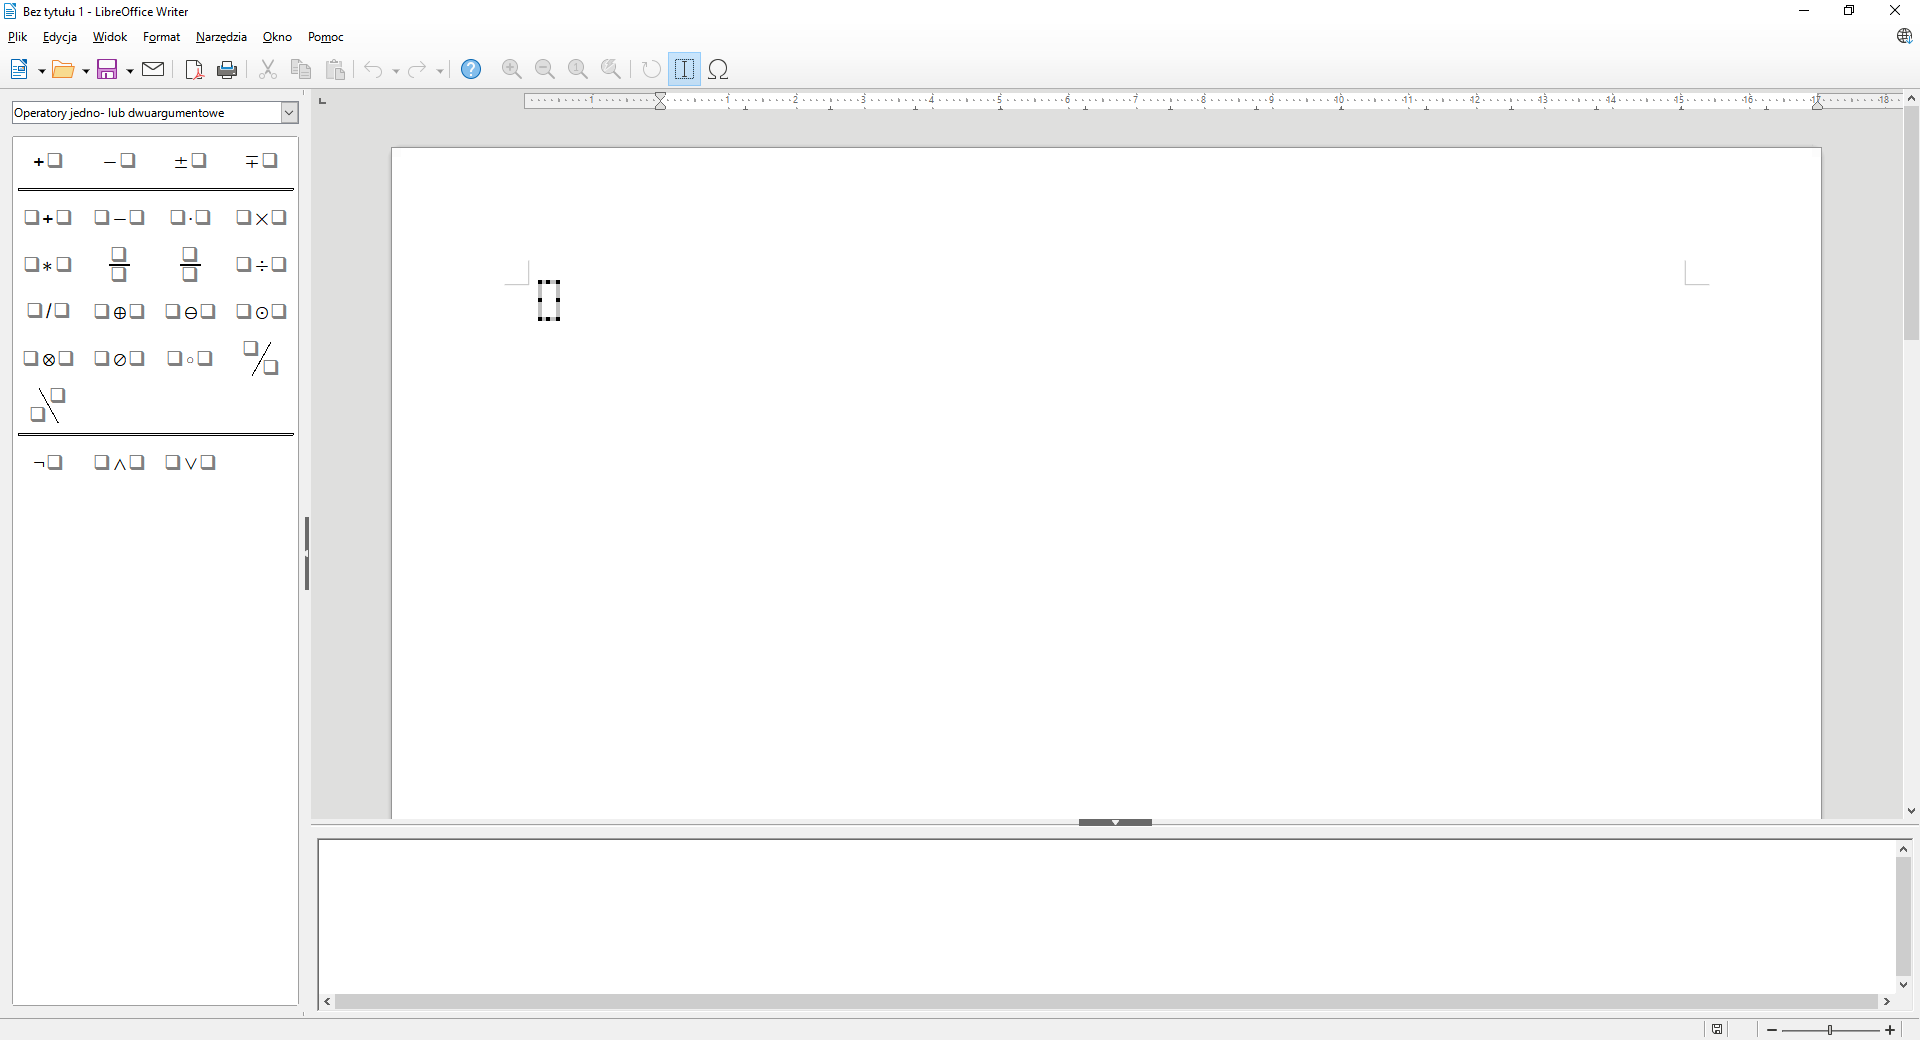Screen dimensions: 1920x1040
Task: Select the circled plus operator element
Action: (118, 312)
